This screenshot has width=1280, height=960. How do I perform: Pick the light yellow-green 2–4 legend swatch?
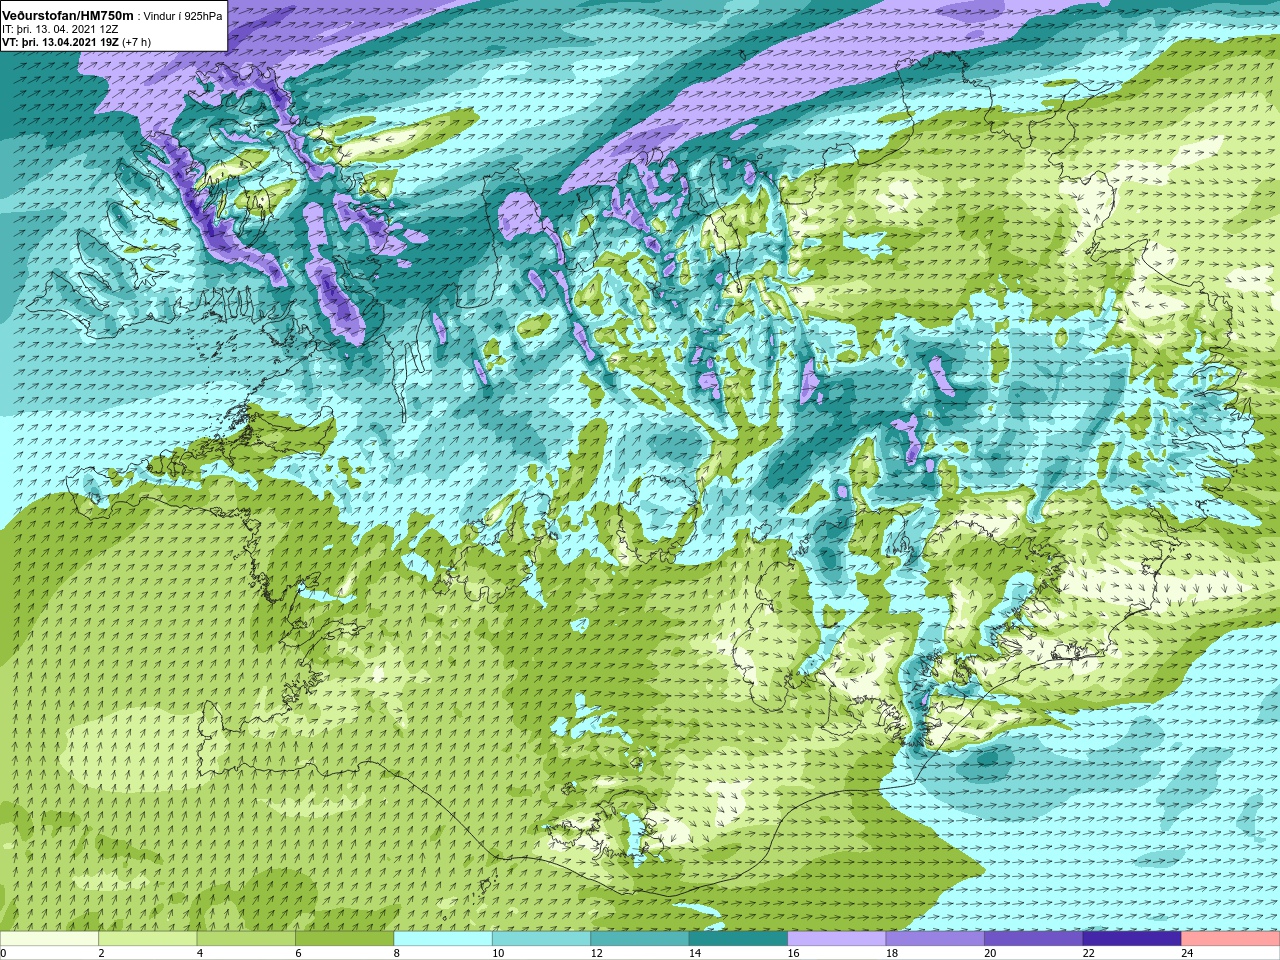148,939
